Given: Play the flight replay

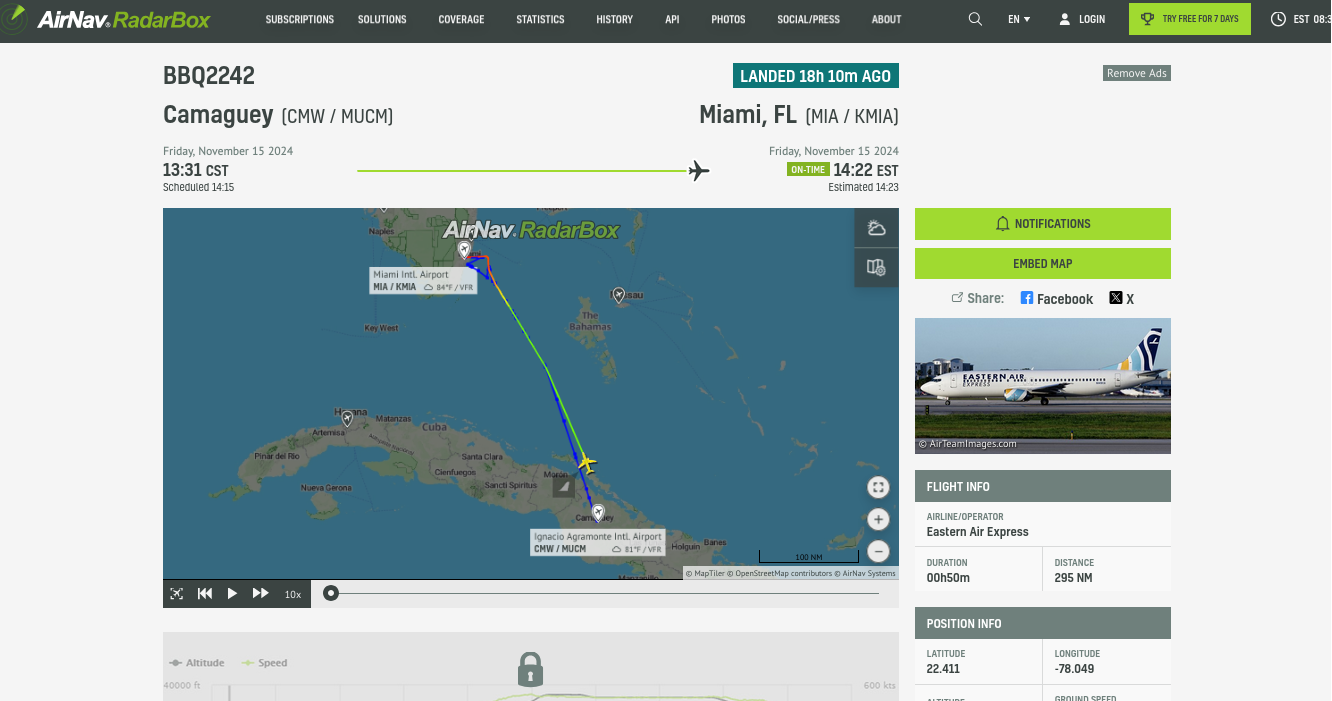Looking at the screenshot, I should click(x=232, y=594).
